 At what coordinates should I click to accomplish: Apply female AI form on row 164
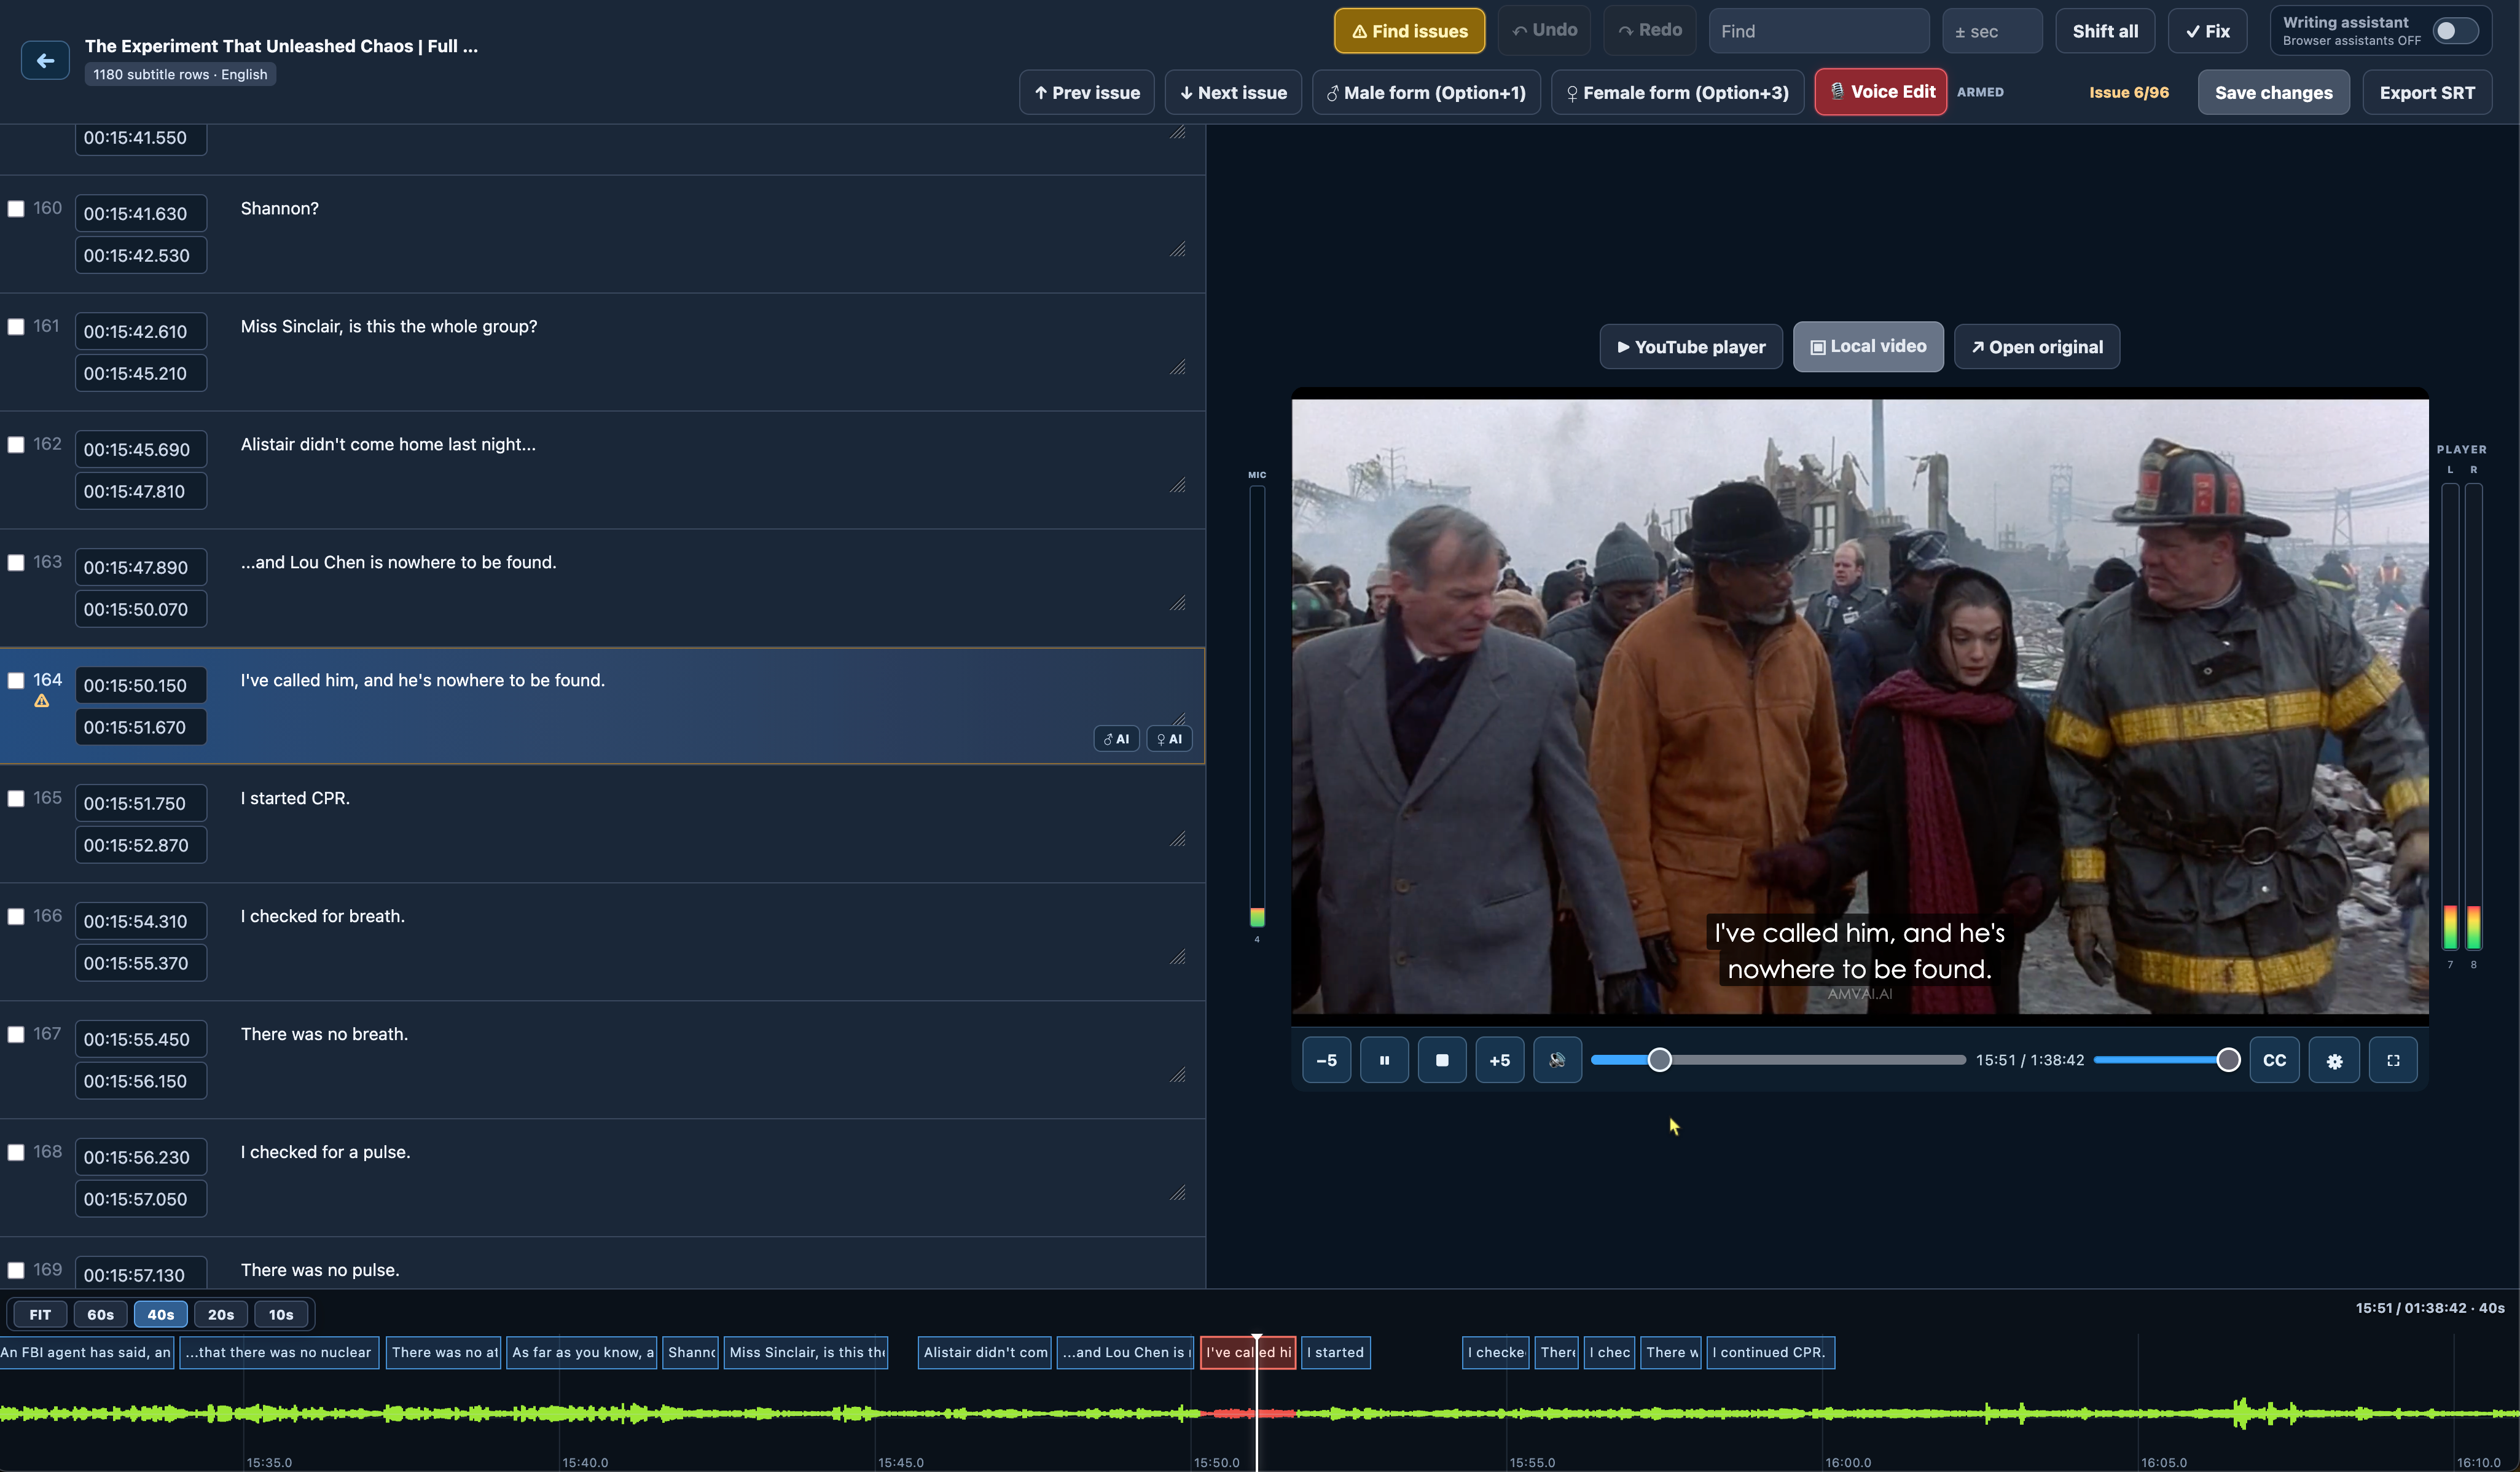pyautogui.click(x=1169, y=739)
